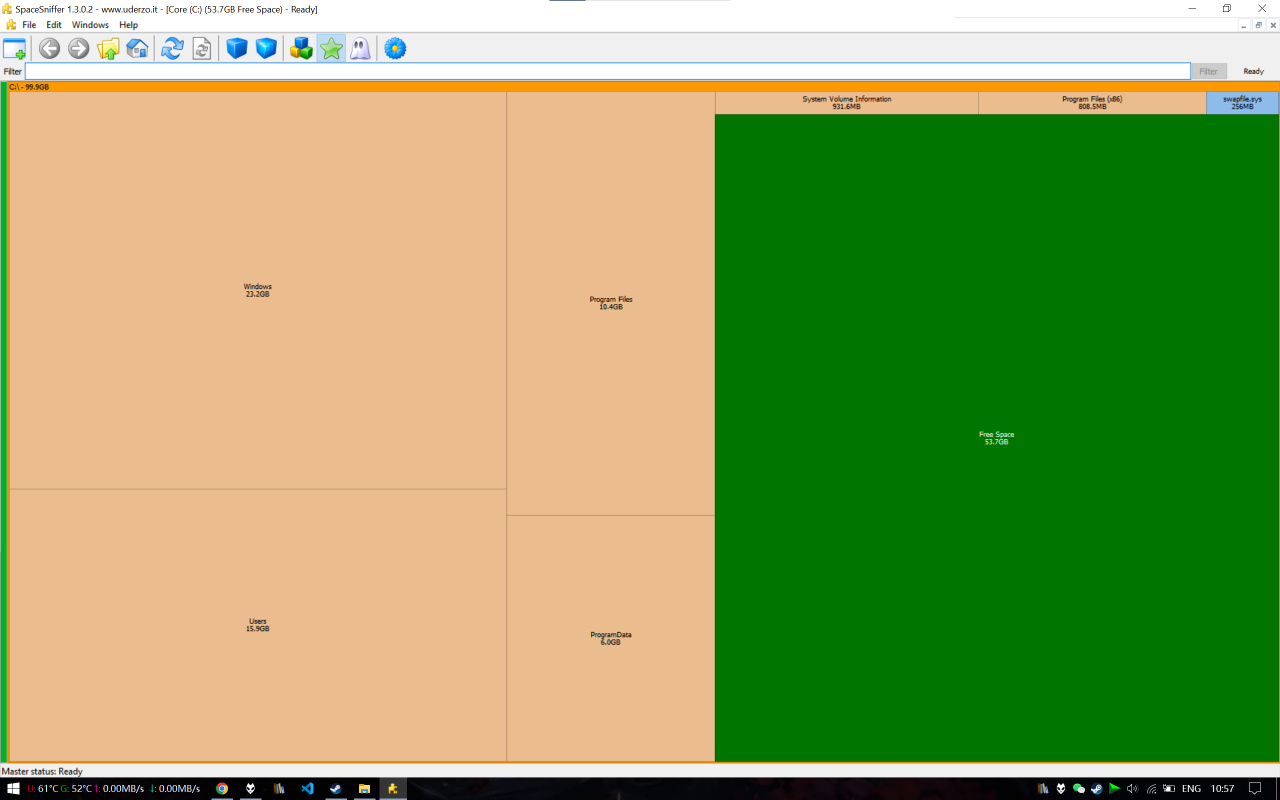This screenshot has height=800, width=1280.
Task: Select the Program Files (x86) block
Action: [x=1092, y=103]
